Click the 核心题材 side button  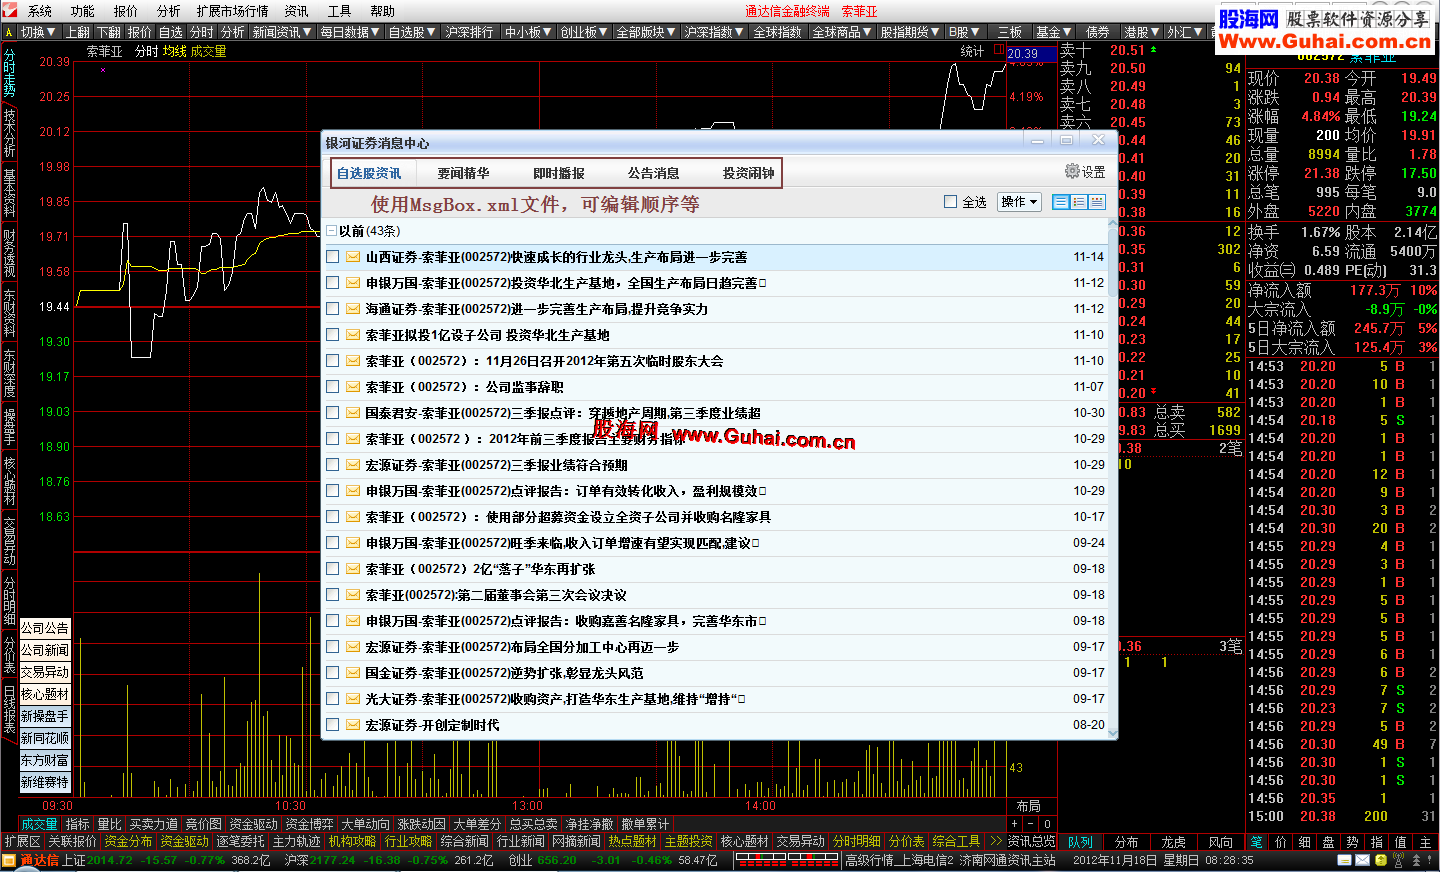click(45, 694)
